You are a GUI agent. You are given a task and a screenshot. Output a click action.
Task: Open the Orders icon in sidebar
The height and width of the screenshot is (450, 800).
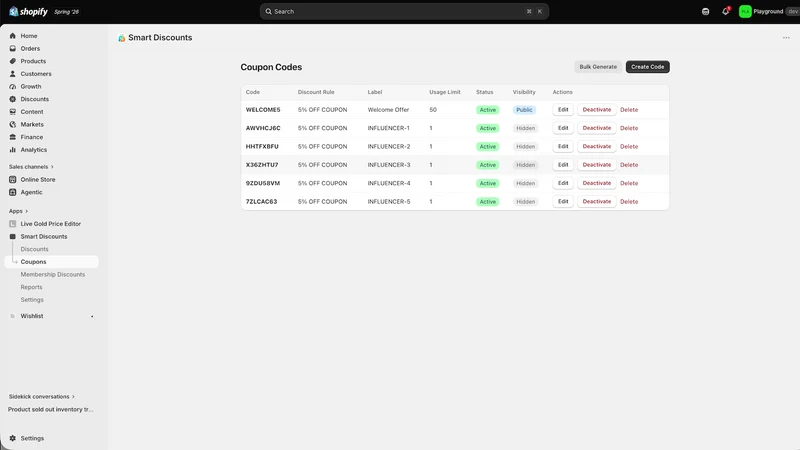pyautogui.click(x=13, y=48)
